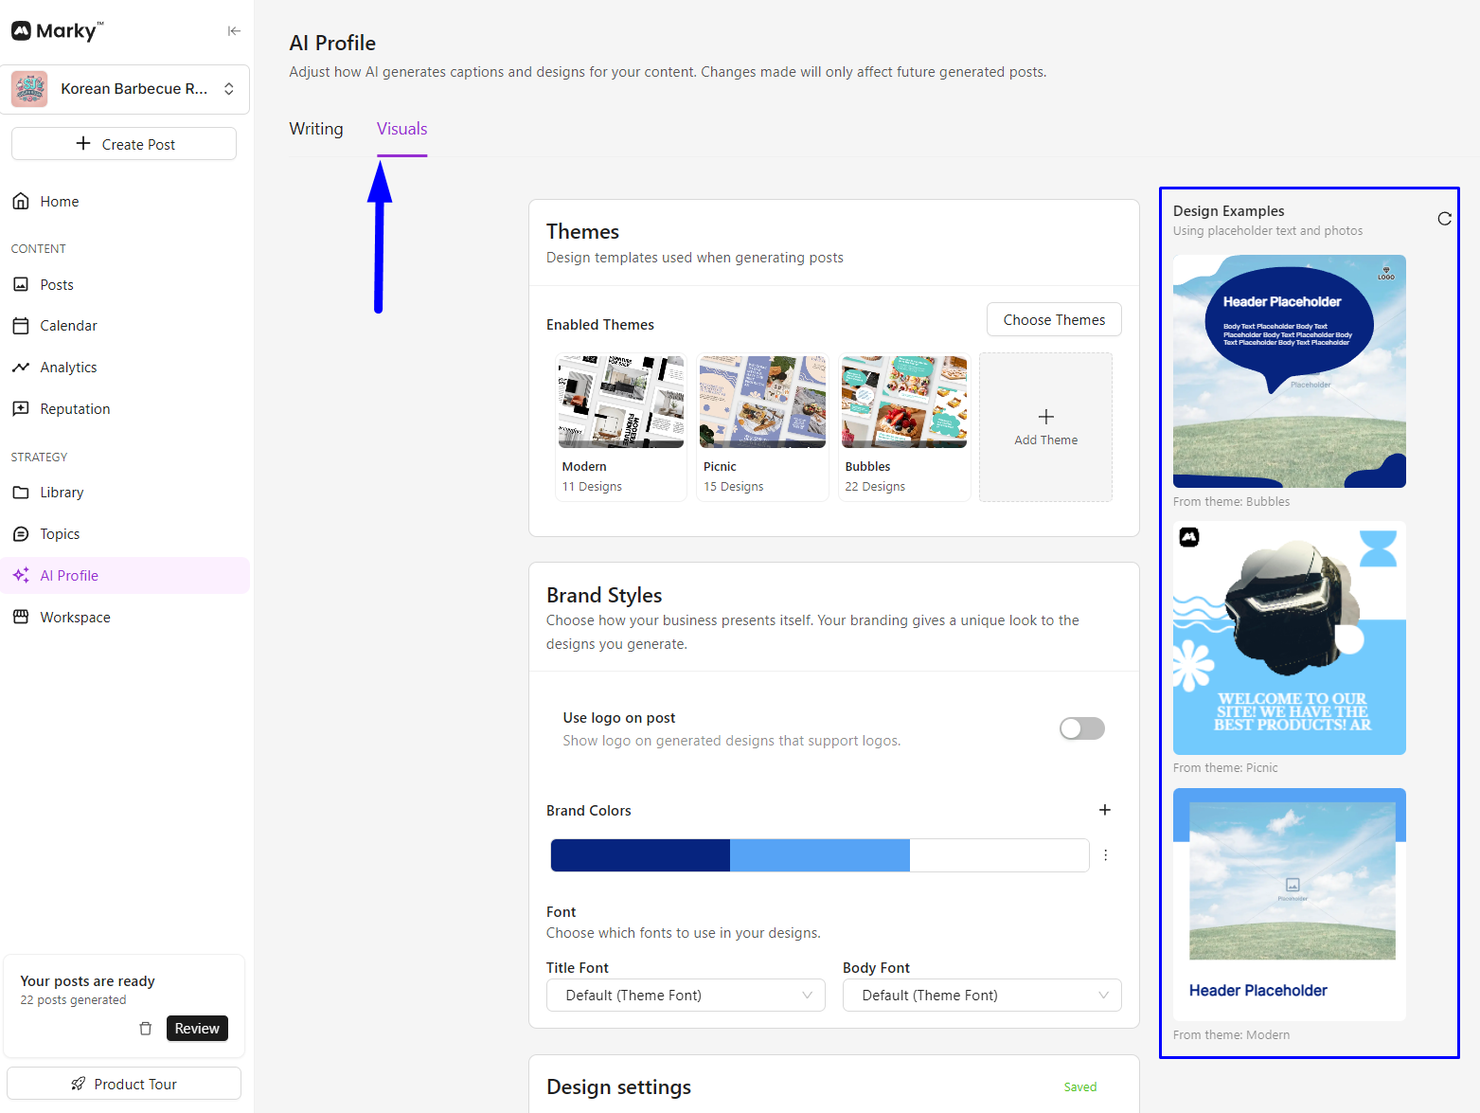Click the Add Theme tile
The height and width of the screenshot is (1113, 1480).
pos(1045,427)
